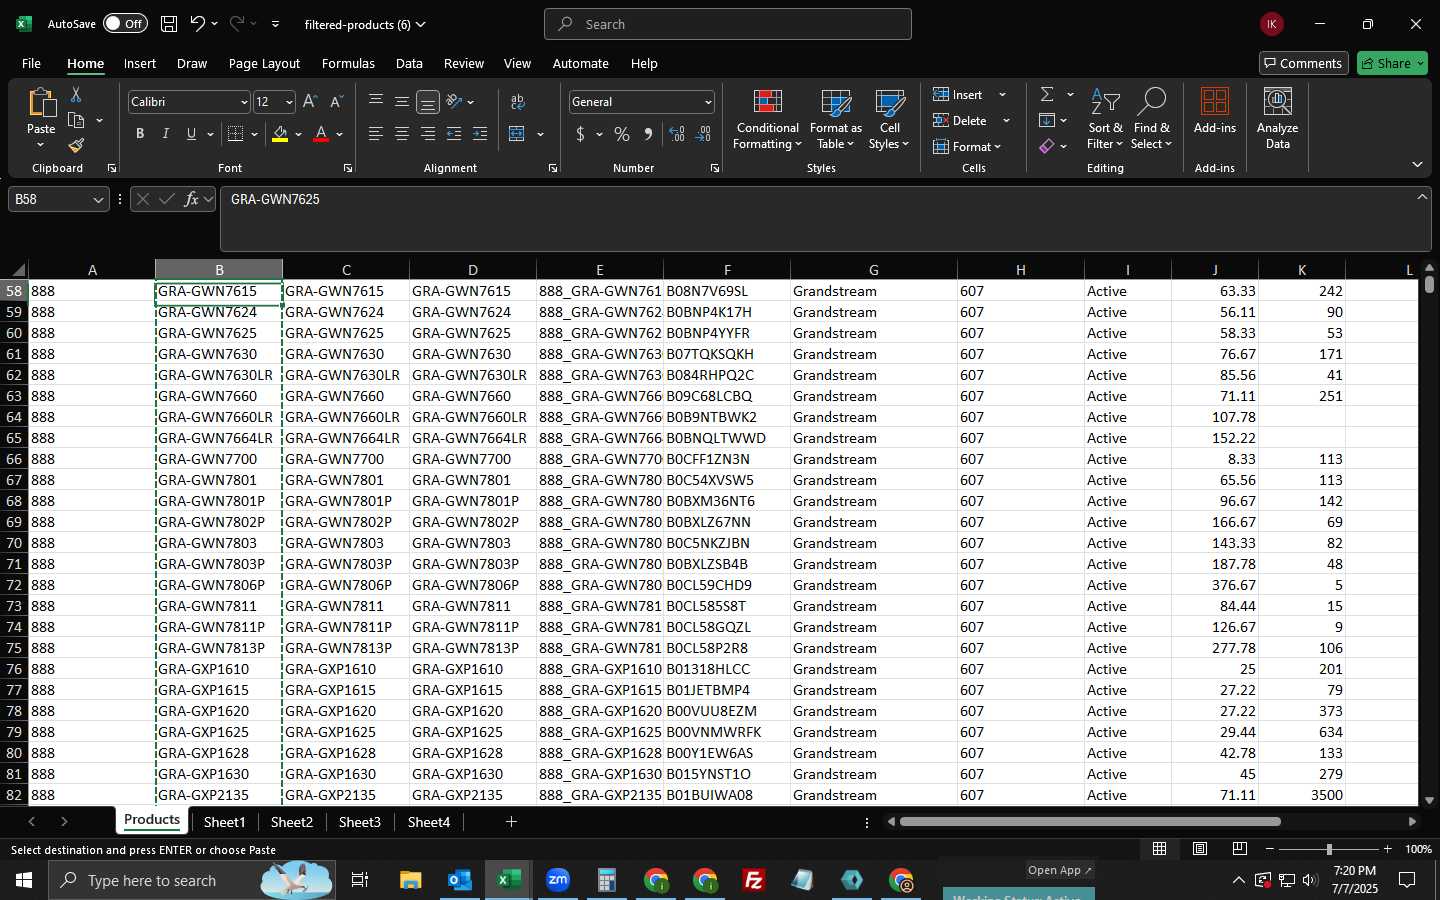Open Format as Table dropdown
Screen dimensions: 1440x900
click(x=835, y=119)
